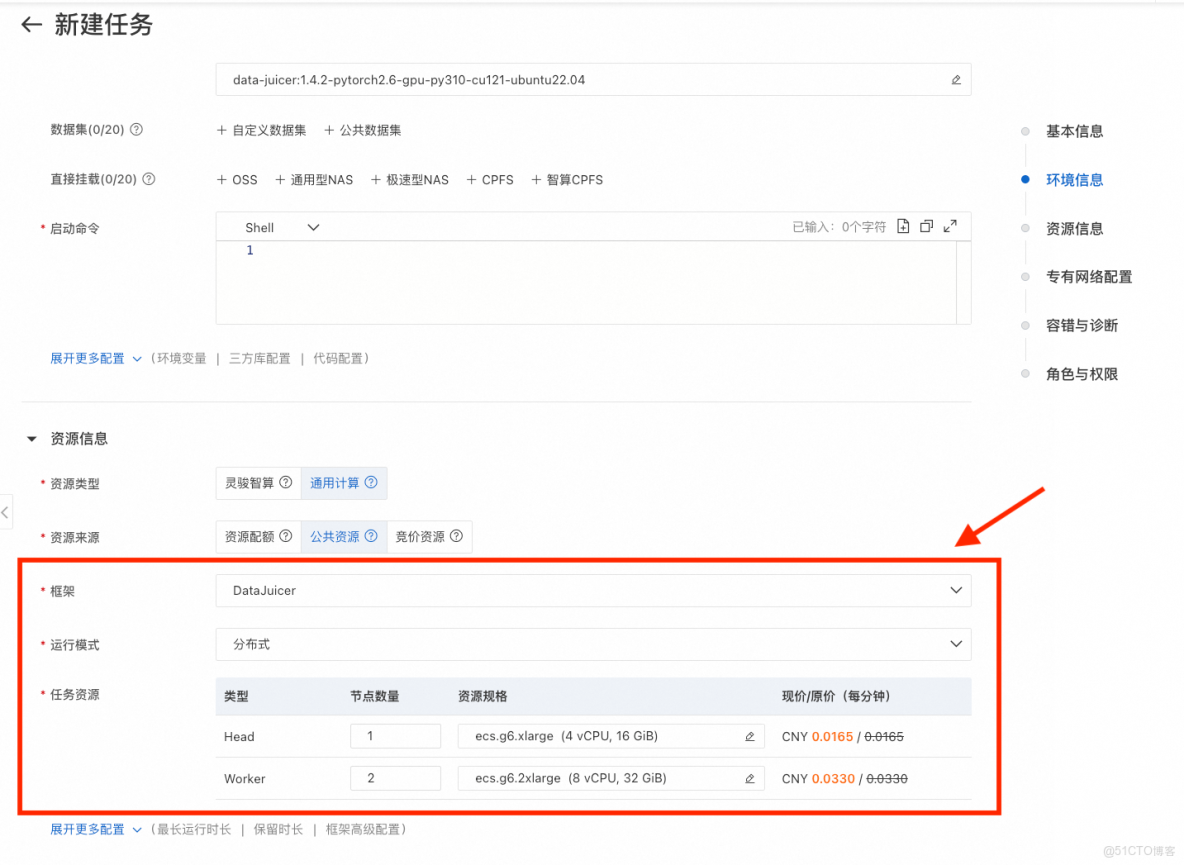This screenshot has width=1184, height=865.
Task: Click the edit pencil on the data-juicer image field
Action: tap(955, 80)
